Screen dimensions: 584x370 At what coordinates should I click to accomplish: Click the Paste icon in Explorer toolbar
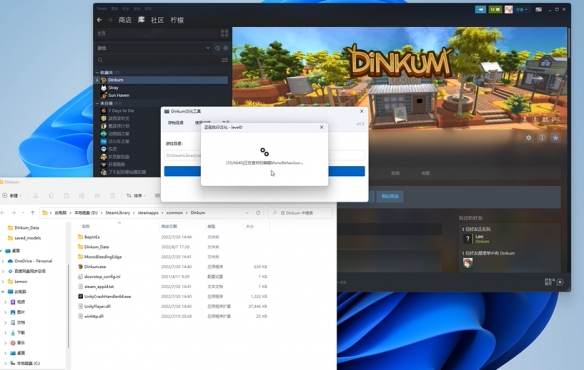66,195
